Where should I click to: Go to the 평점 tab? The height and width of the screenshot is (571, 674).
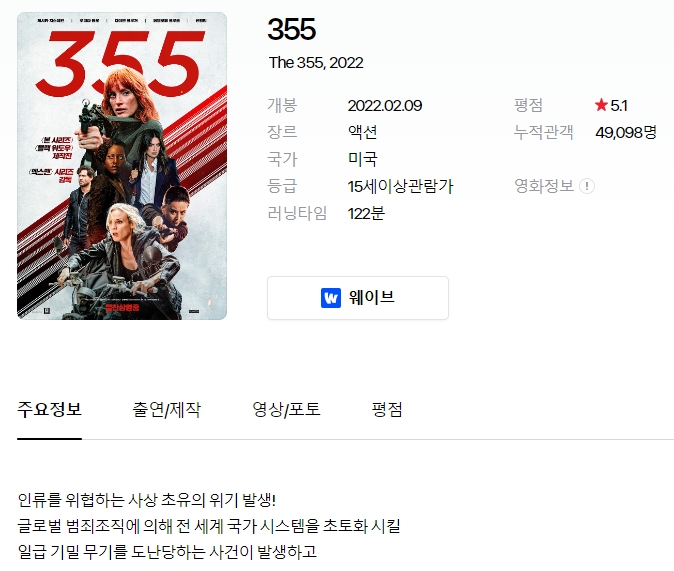point(387,409)
